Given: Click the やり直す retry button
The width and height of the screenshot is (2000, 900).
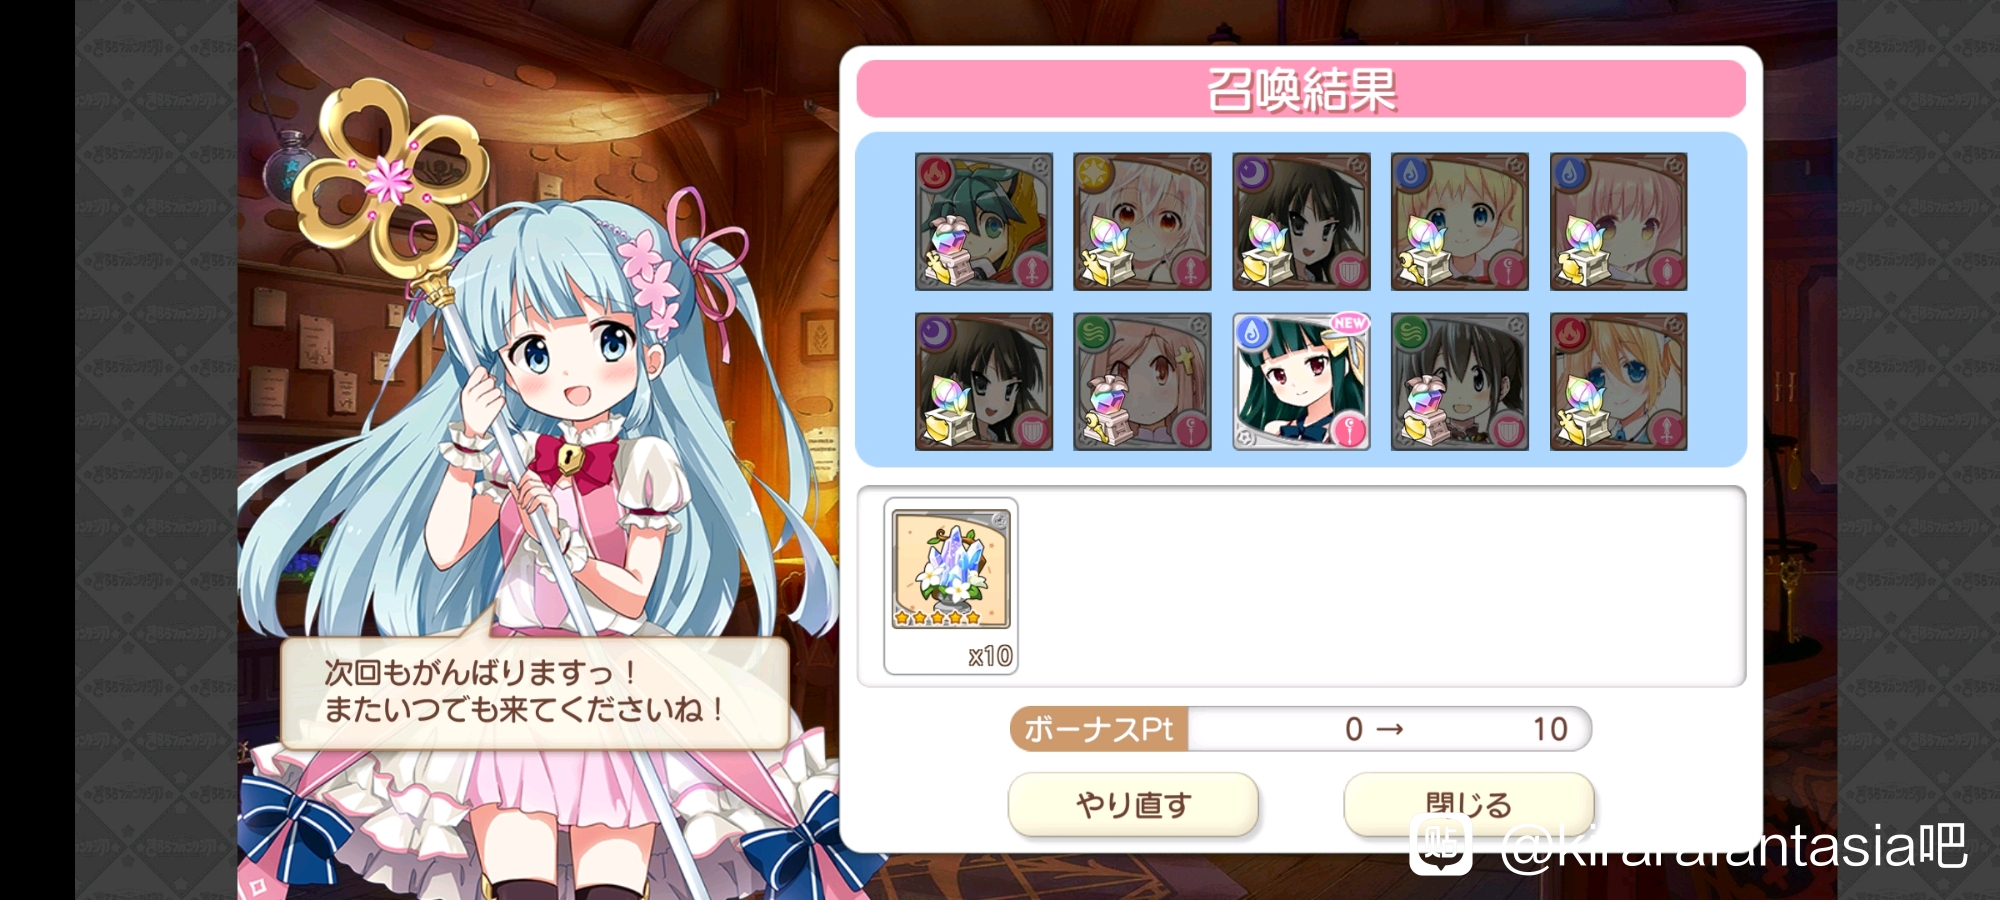Looking at the screenshot, I should [x=1133, y=804].
